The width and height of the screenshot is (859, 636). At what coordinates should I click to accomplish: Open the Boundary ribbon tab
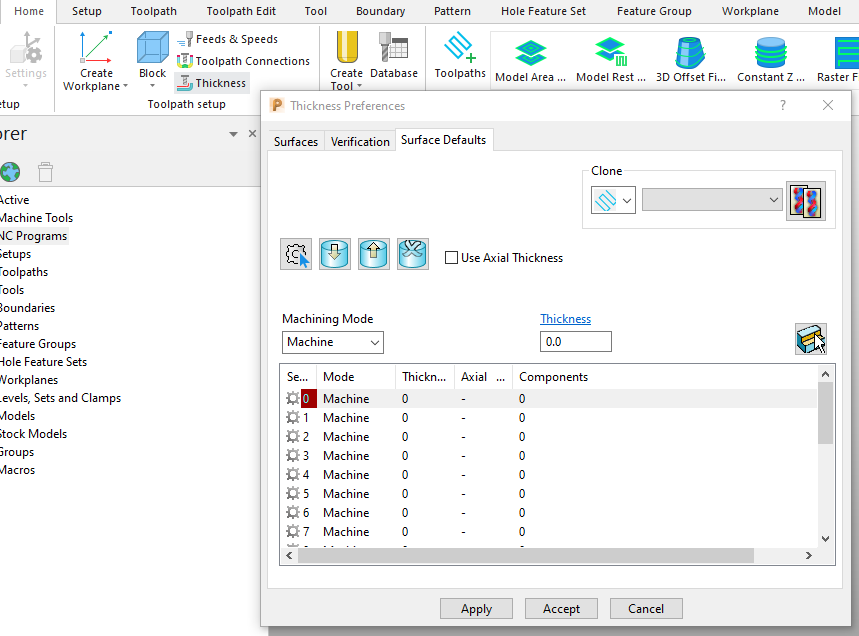tap(380, 11)
